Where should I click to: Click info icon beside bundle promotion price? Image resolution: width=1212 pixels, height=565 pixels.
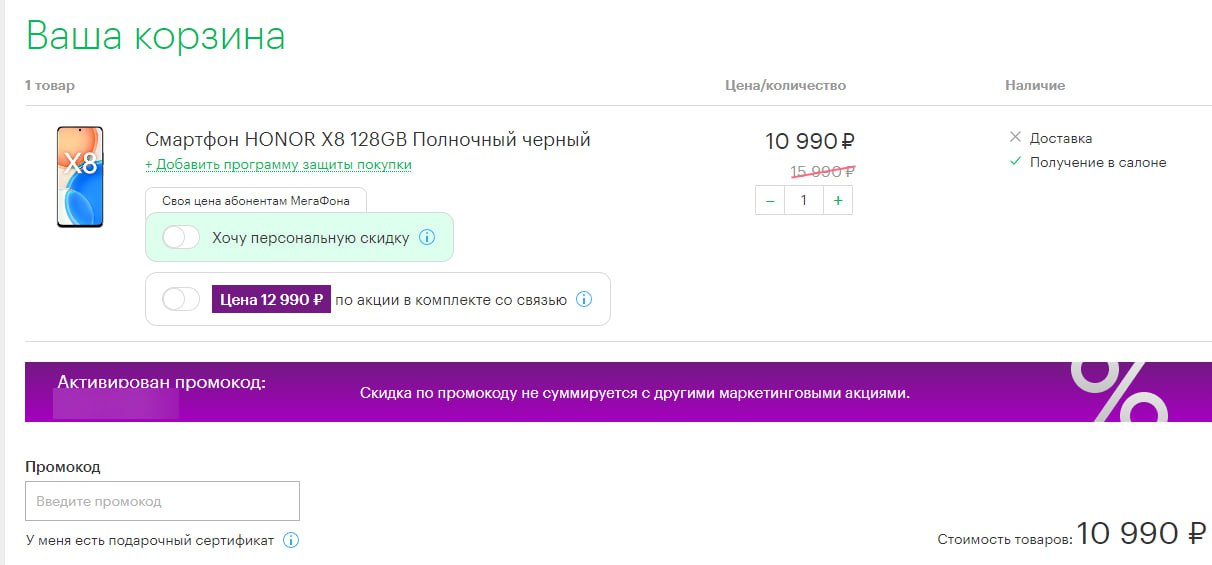point(584,299)
